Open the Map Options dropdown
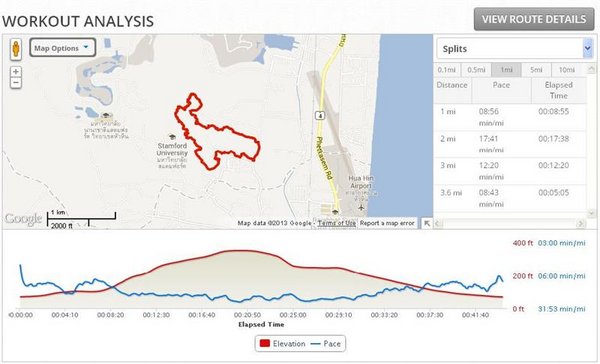Viewport: 600px width, 364px height. point(62,48)
